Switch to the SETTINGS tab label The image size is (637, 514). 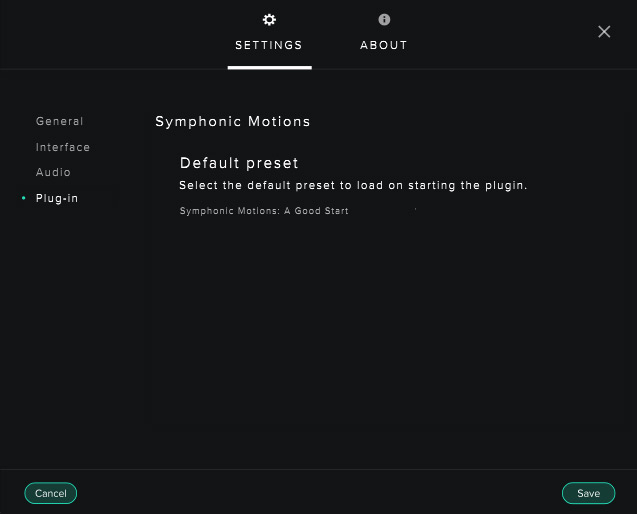pos(269,45)
